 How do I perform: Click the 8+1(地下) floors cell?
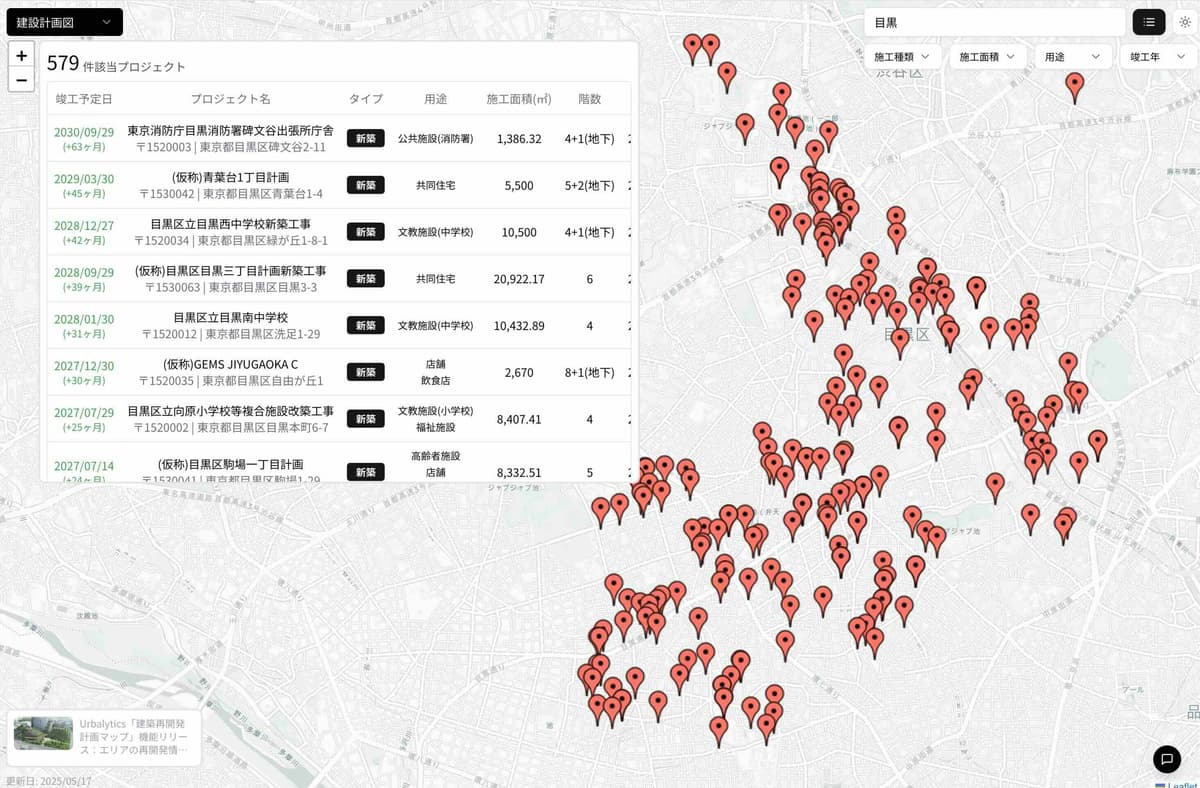pyautogui.click(x=590, y=372)
